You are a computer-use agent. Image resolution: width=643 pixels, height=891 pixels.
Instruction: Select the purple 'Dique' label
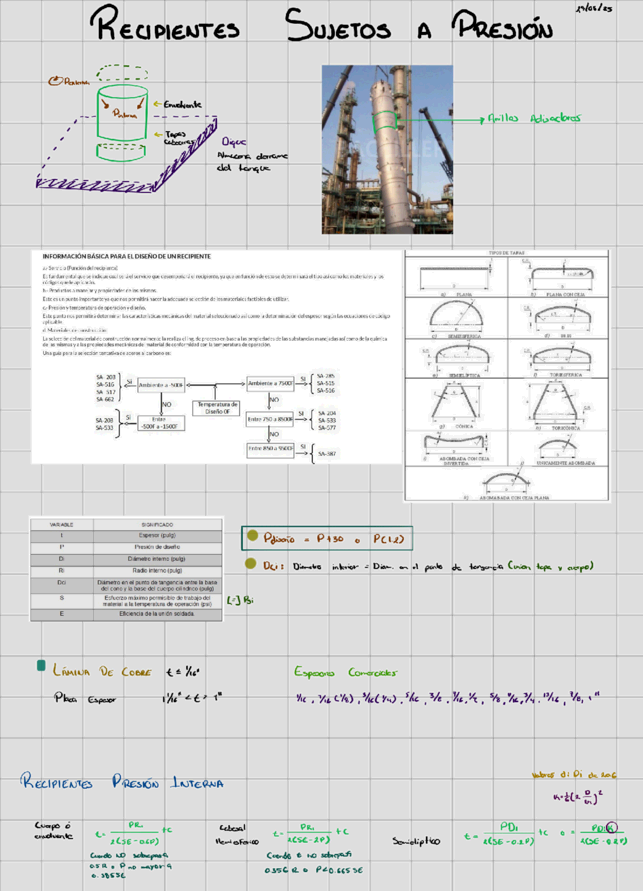pyautogui.click(x=233, y=142)
